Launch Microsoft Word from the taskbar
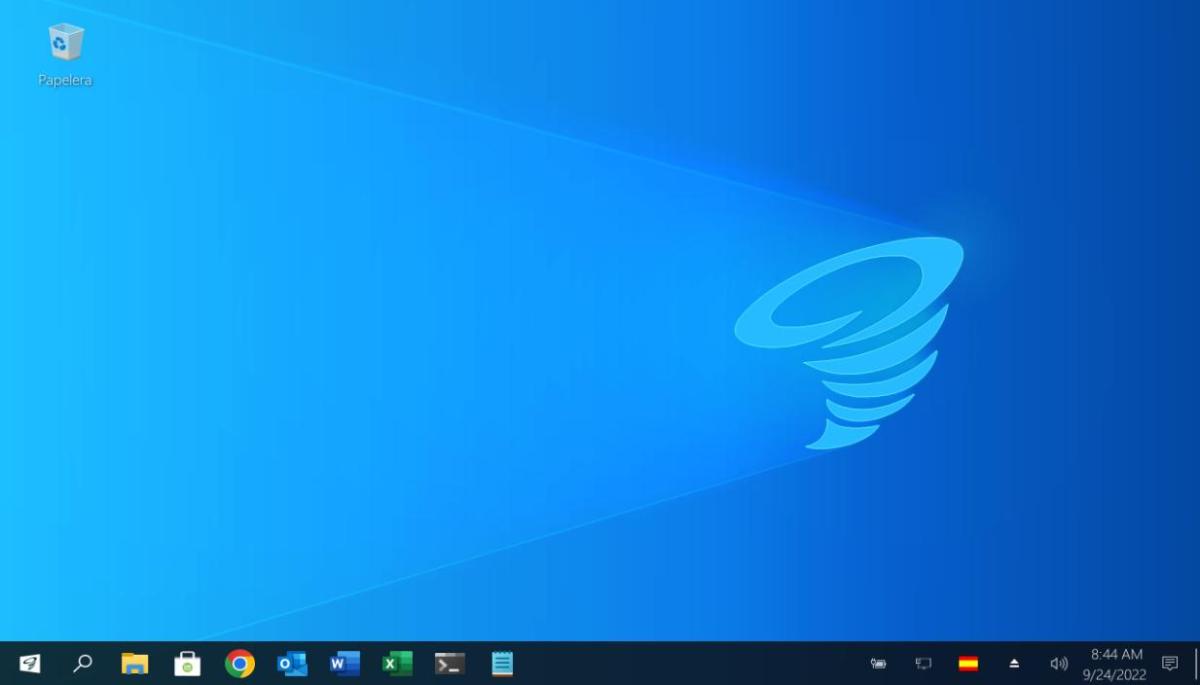Image resolution: width=1200 pixels, height=685 pixels. (x=345, y=663)
